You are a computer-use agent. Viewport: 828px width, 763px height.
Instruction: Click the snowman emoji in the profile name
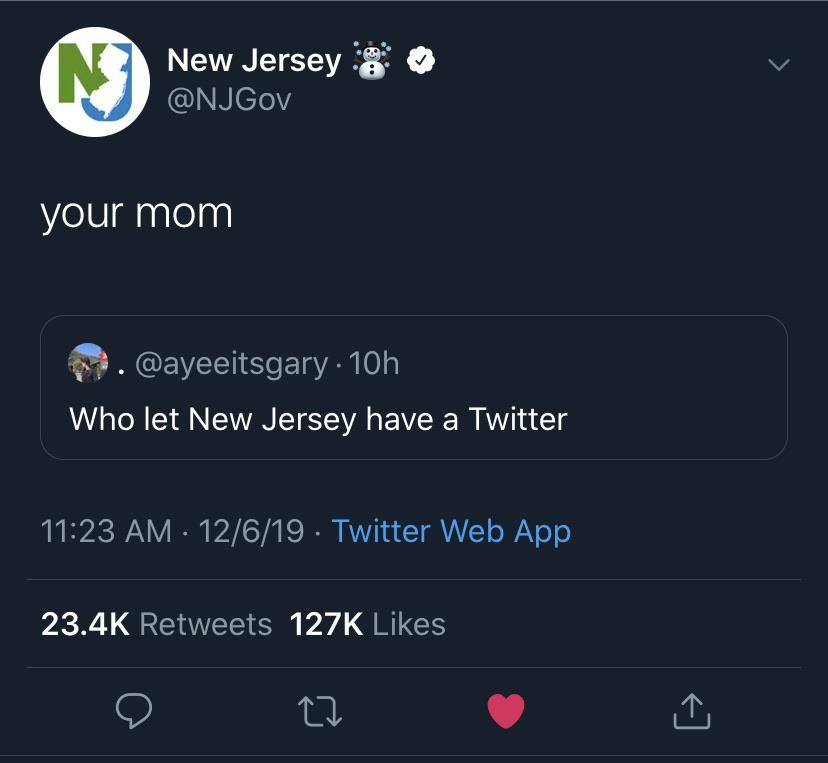click(372, 60)
